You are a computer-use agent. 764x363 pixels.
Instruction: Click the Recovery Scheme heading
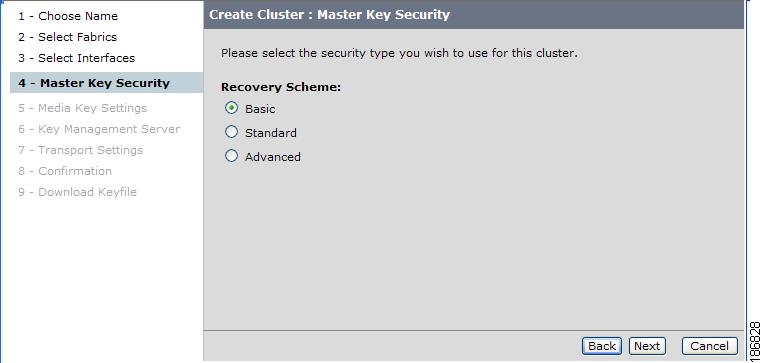click(281, 87)
